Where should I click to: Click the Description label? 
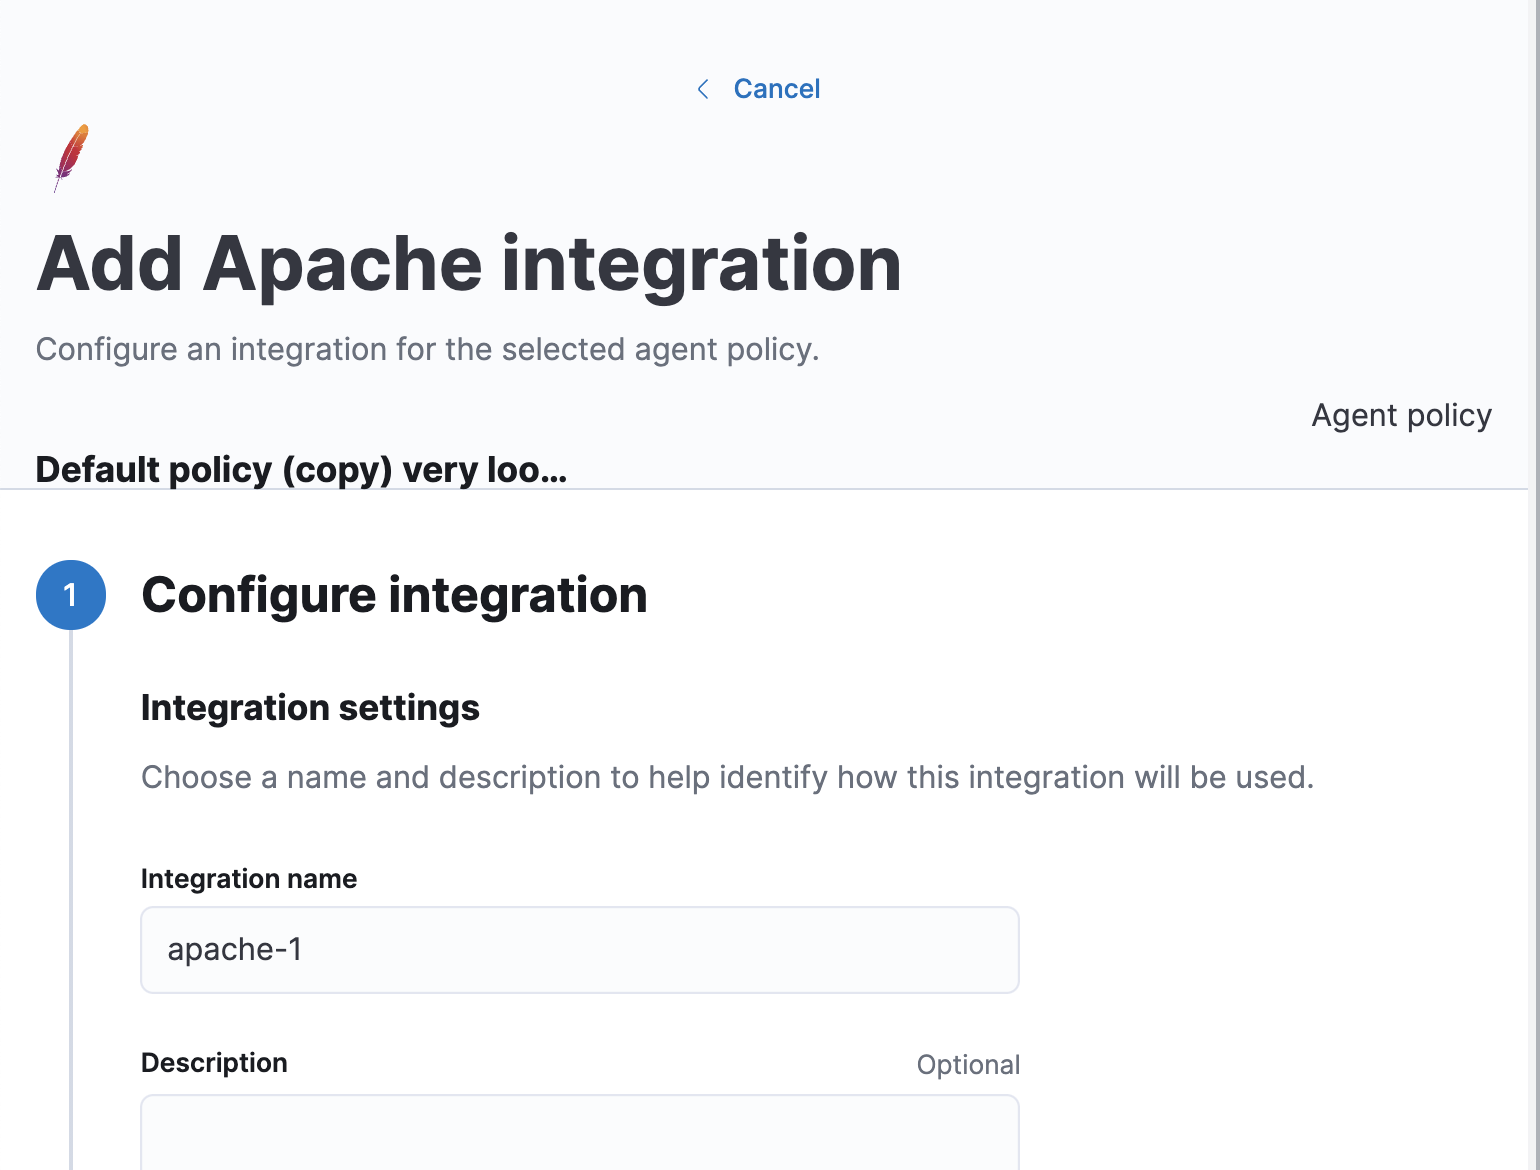(214, 1063)
